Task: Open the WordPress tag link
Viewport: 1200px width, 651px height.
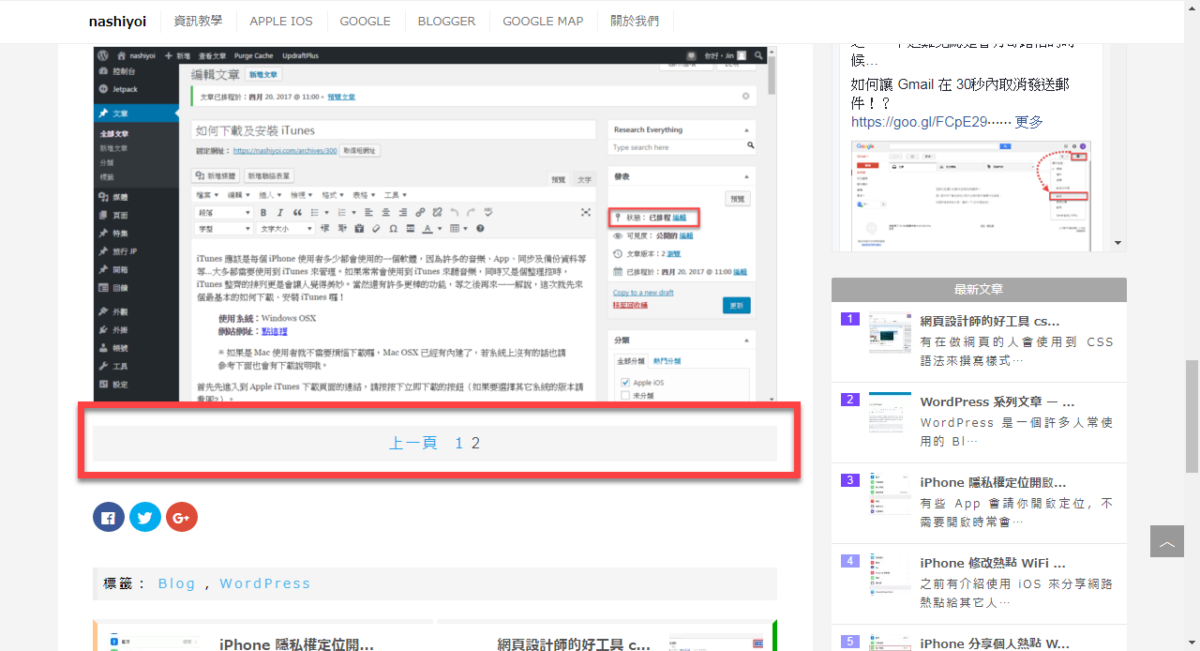Action: point(265,583)
